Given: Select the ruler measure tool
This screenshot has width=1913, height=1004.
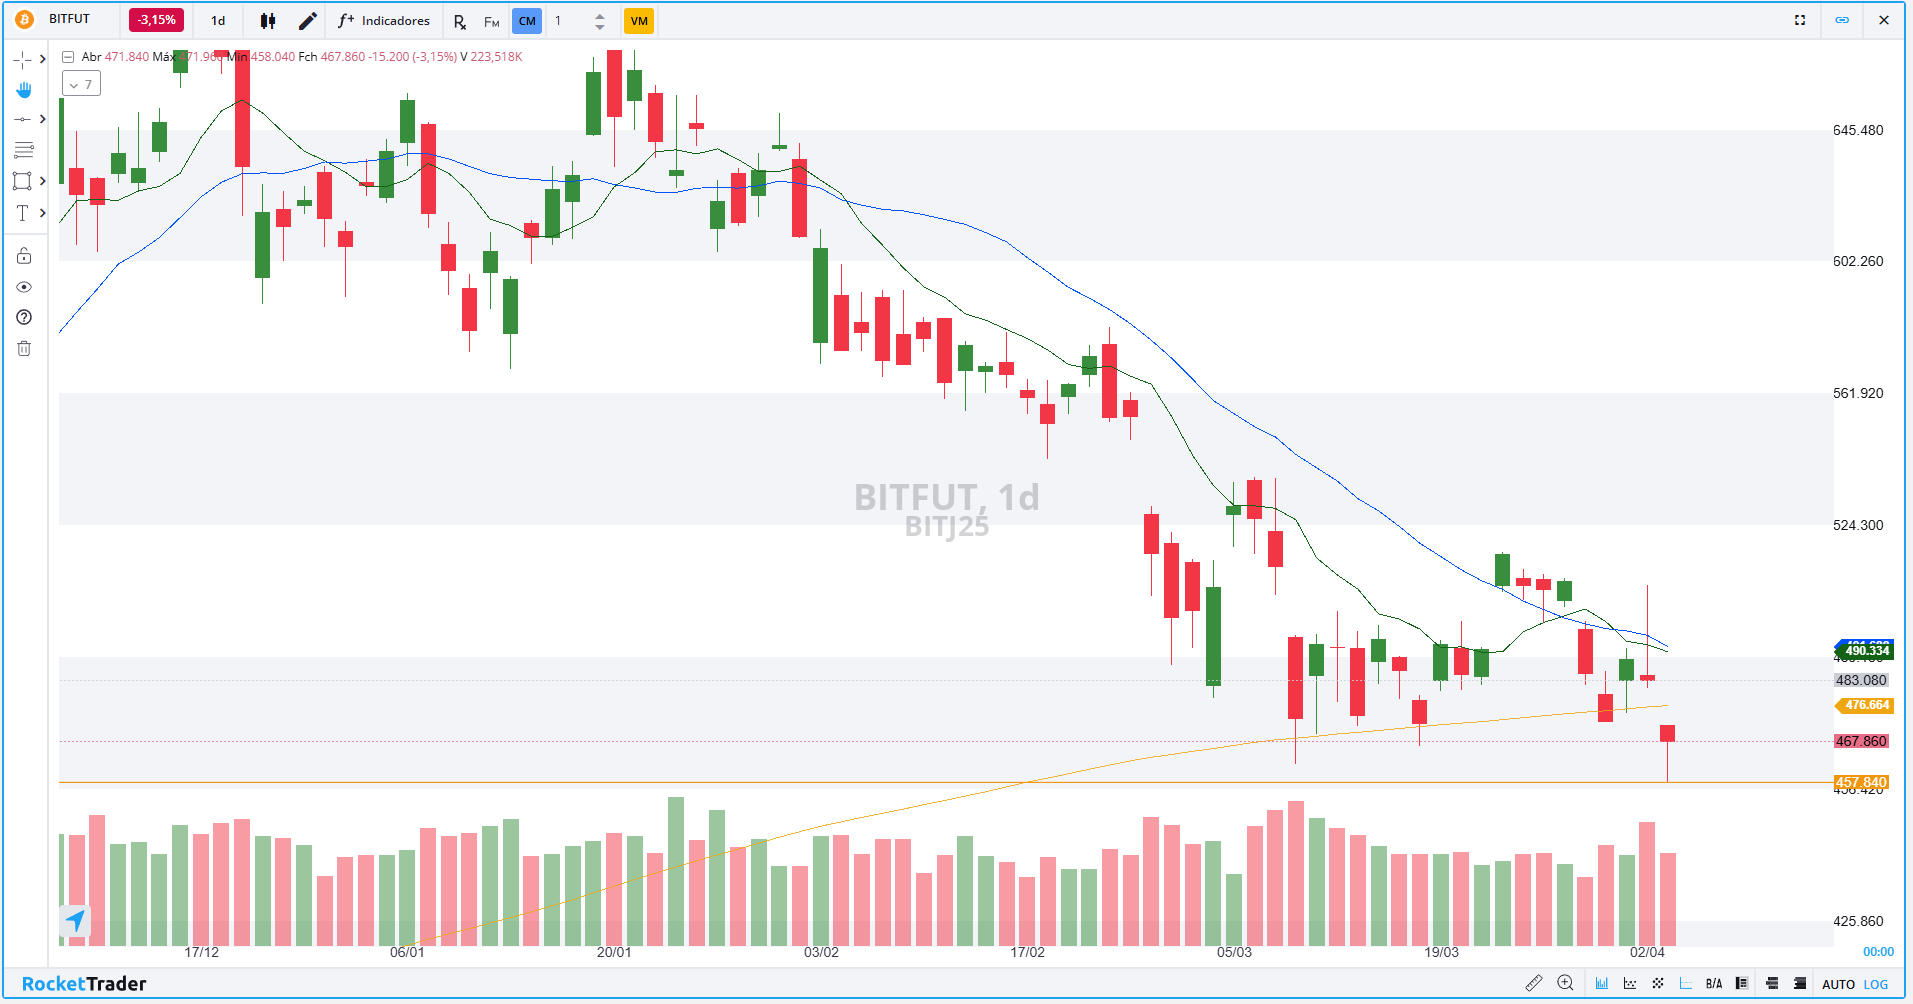Looking at the screenshot, I should 1533,983.
